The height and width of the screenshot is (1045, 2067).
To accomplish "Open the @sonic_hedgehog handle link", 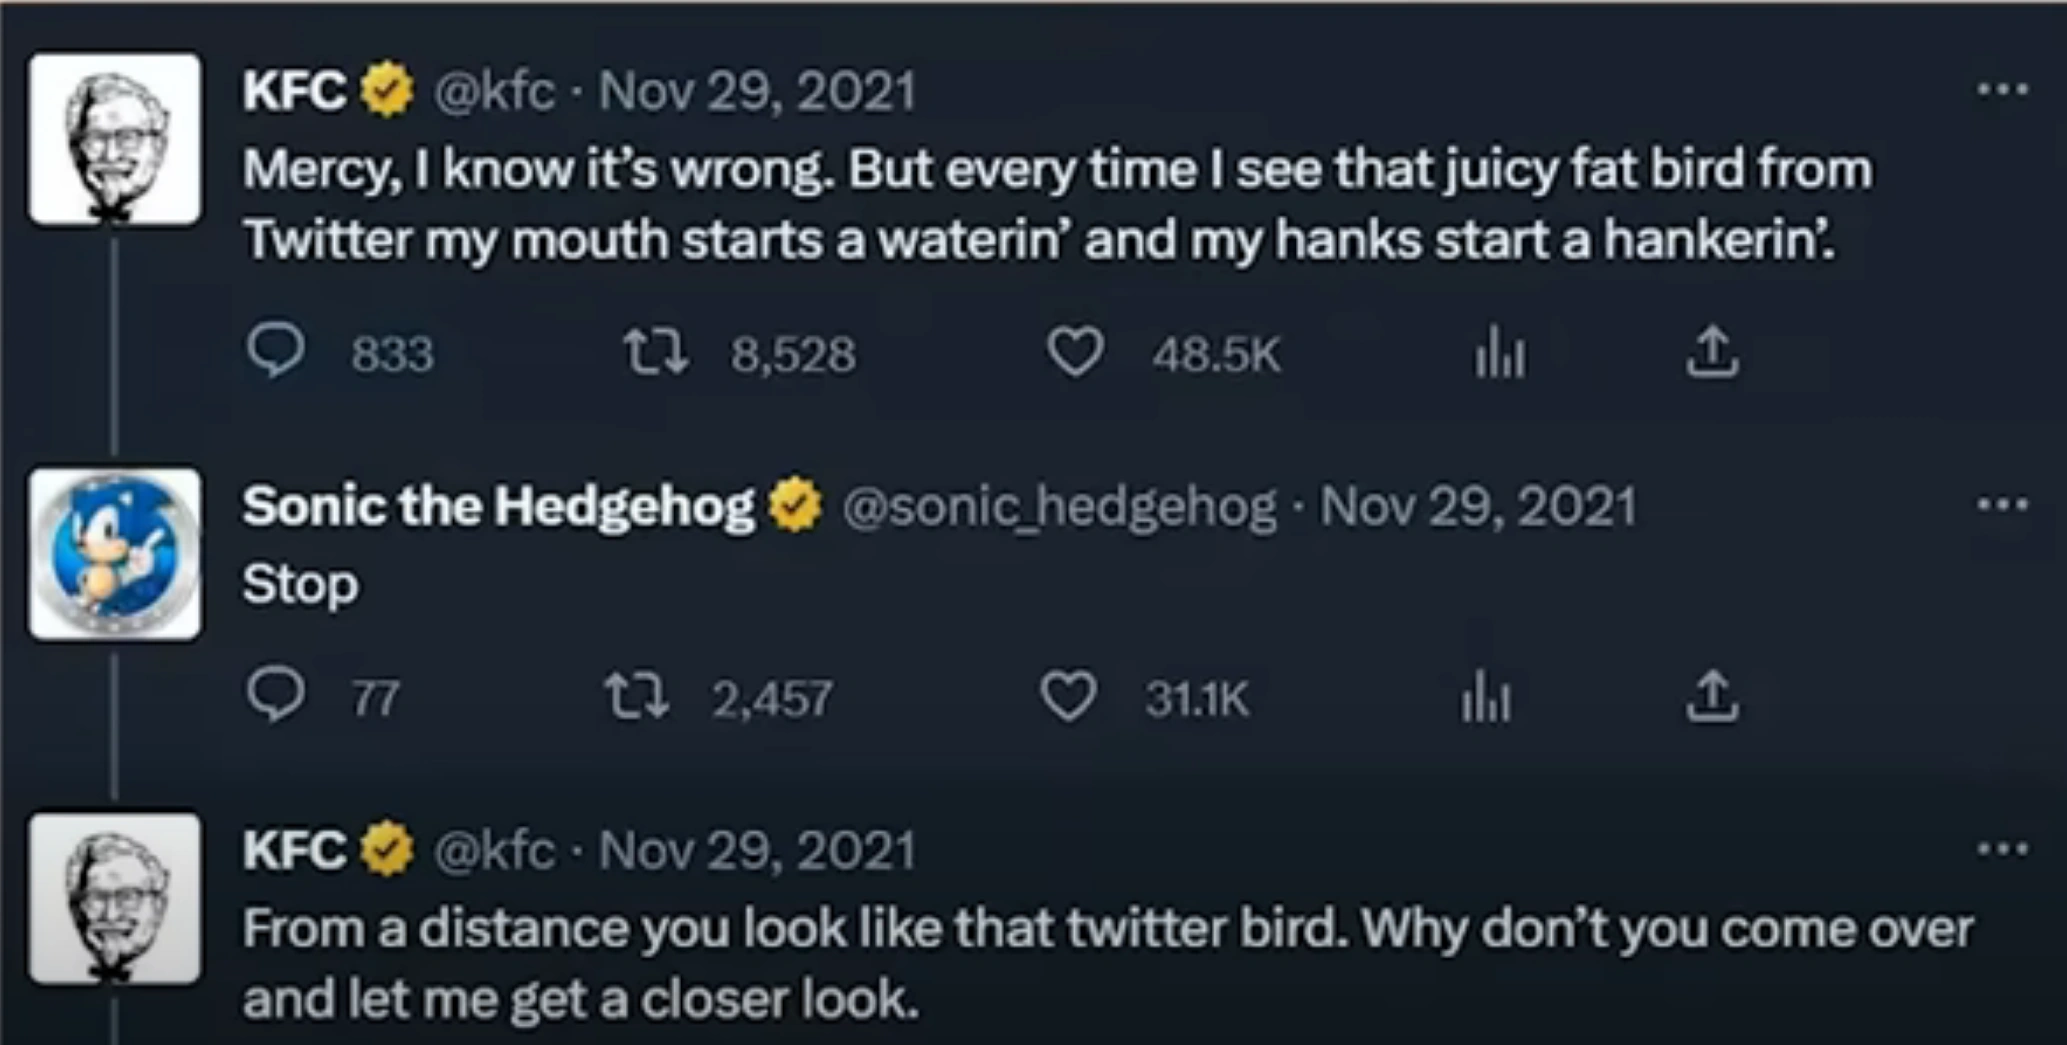I will click(x=1059, y=506).
